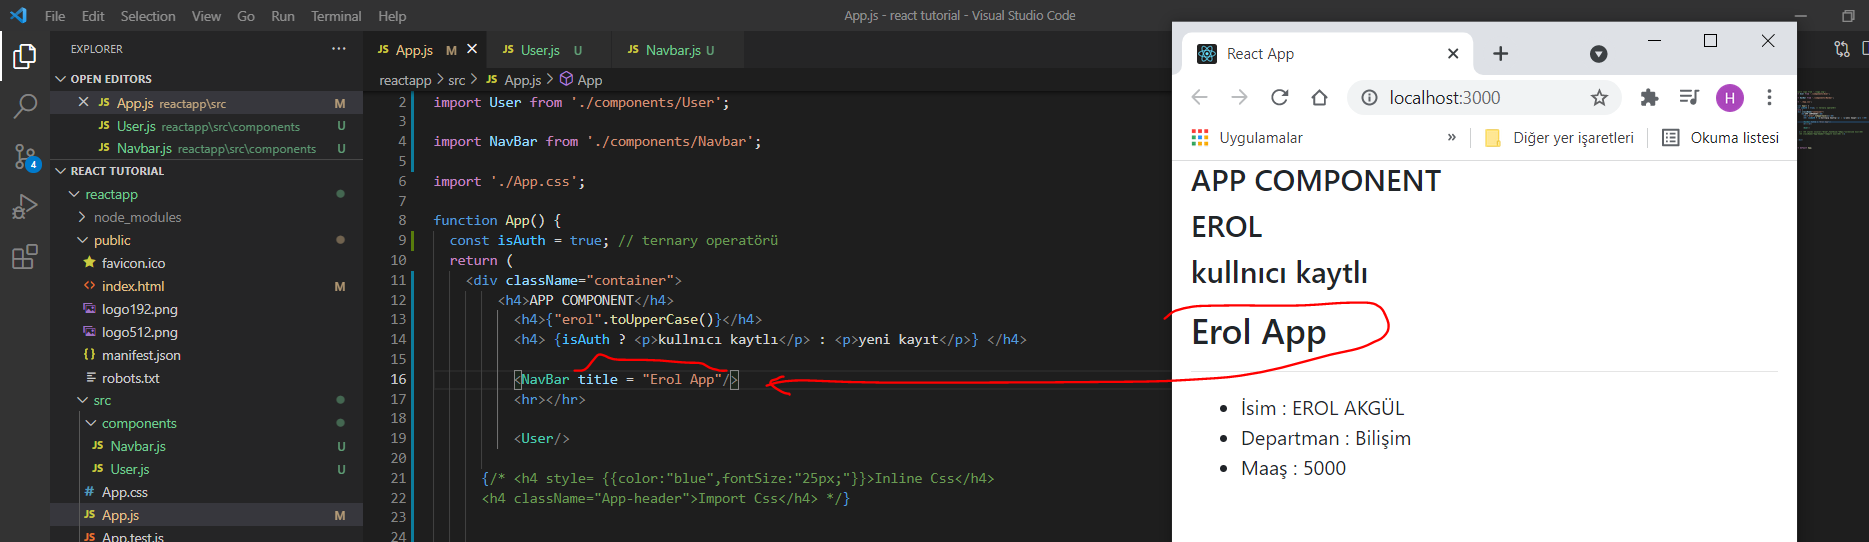Open Source Control view icon

[x=25, y=156]
